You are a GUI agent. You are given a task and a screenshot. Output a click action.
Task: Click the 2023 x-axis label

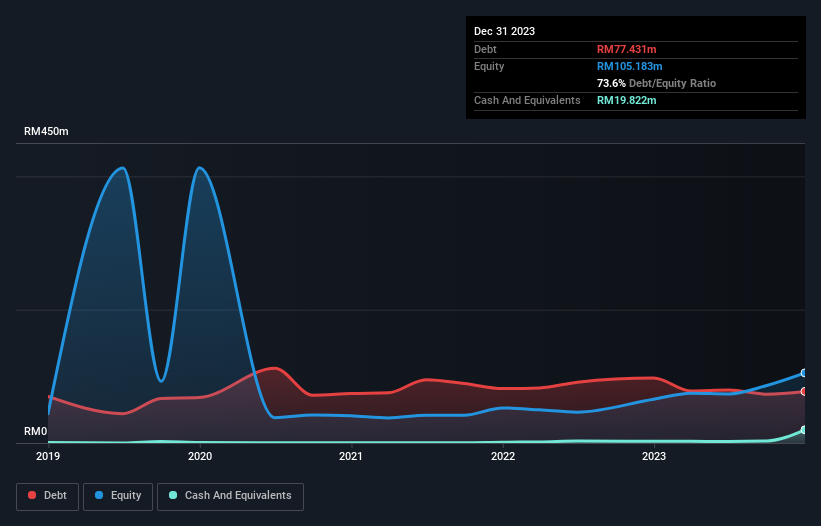654,456
